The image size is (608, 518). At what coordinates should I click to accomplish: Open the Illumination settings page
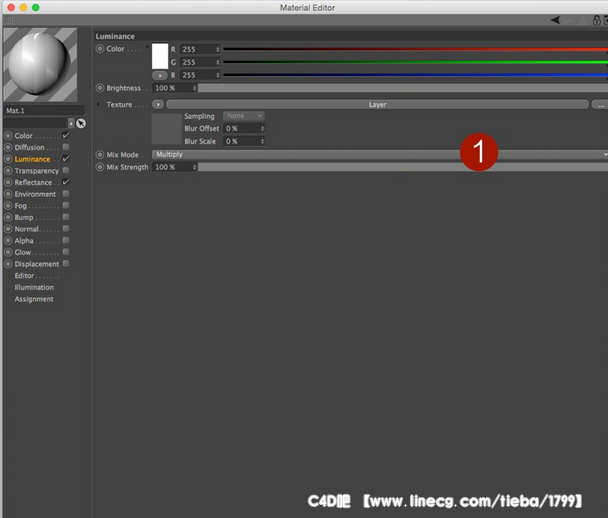tap(34, 287)
